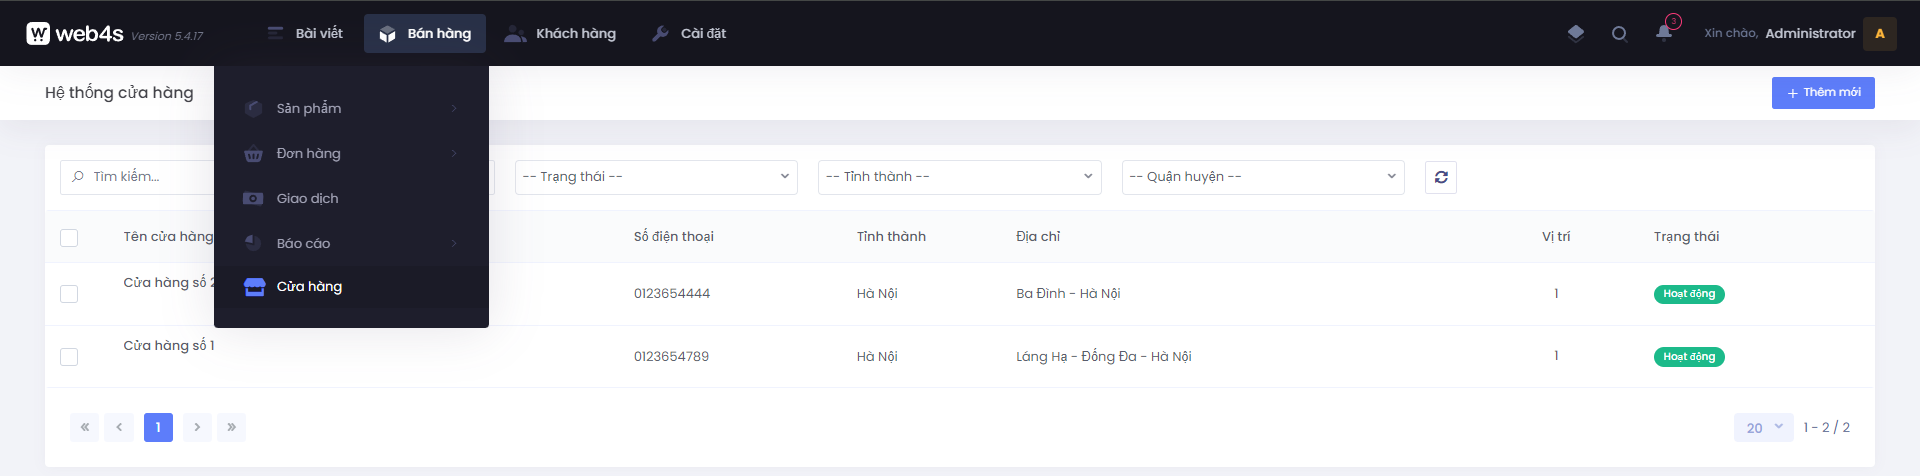
Task: Check the box for store 0123654444
Action: (x=69, y=294)
